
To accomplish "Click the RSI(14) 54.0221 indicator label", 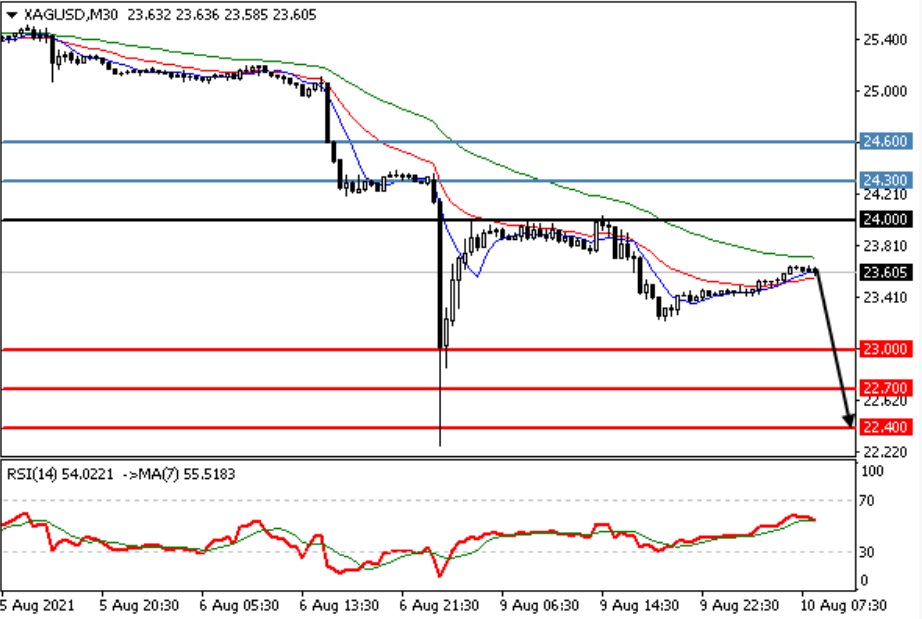I will (x=60, y=474).
